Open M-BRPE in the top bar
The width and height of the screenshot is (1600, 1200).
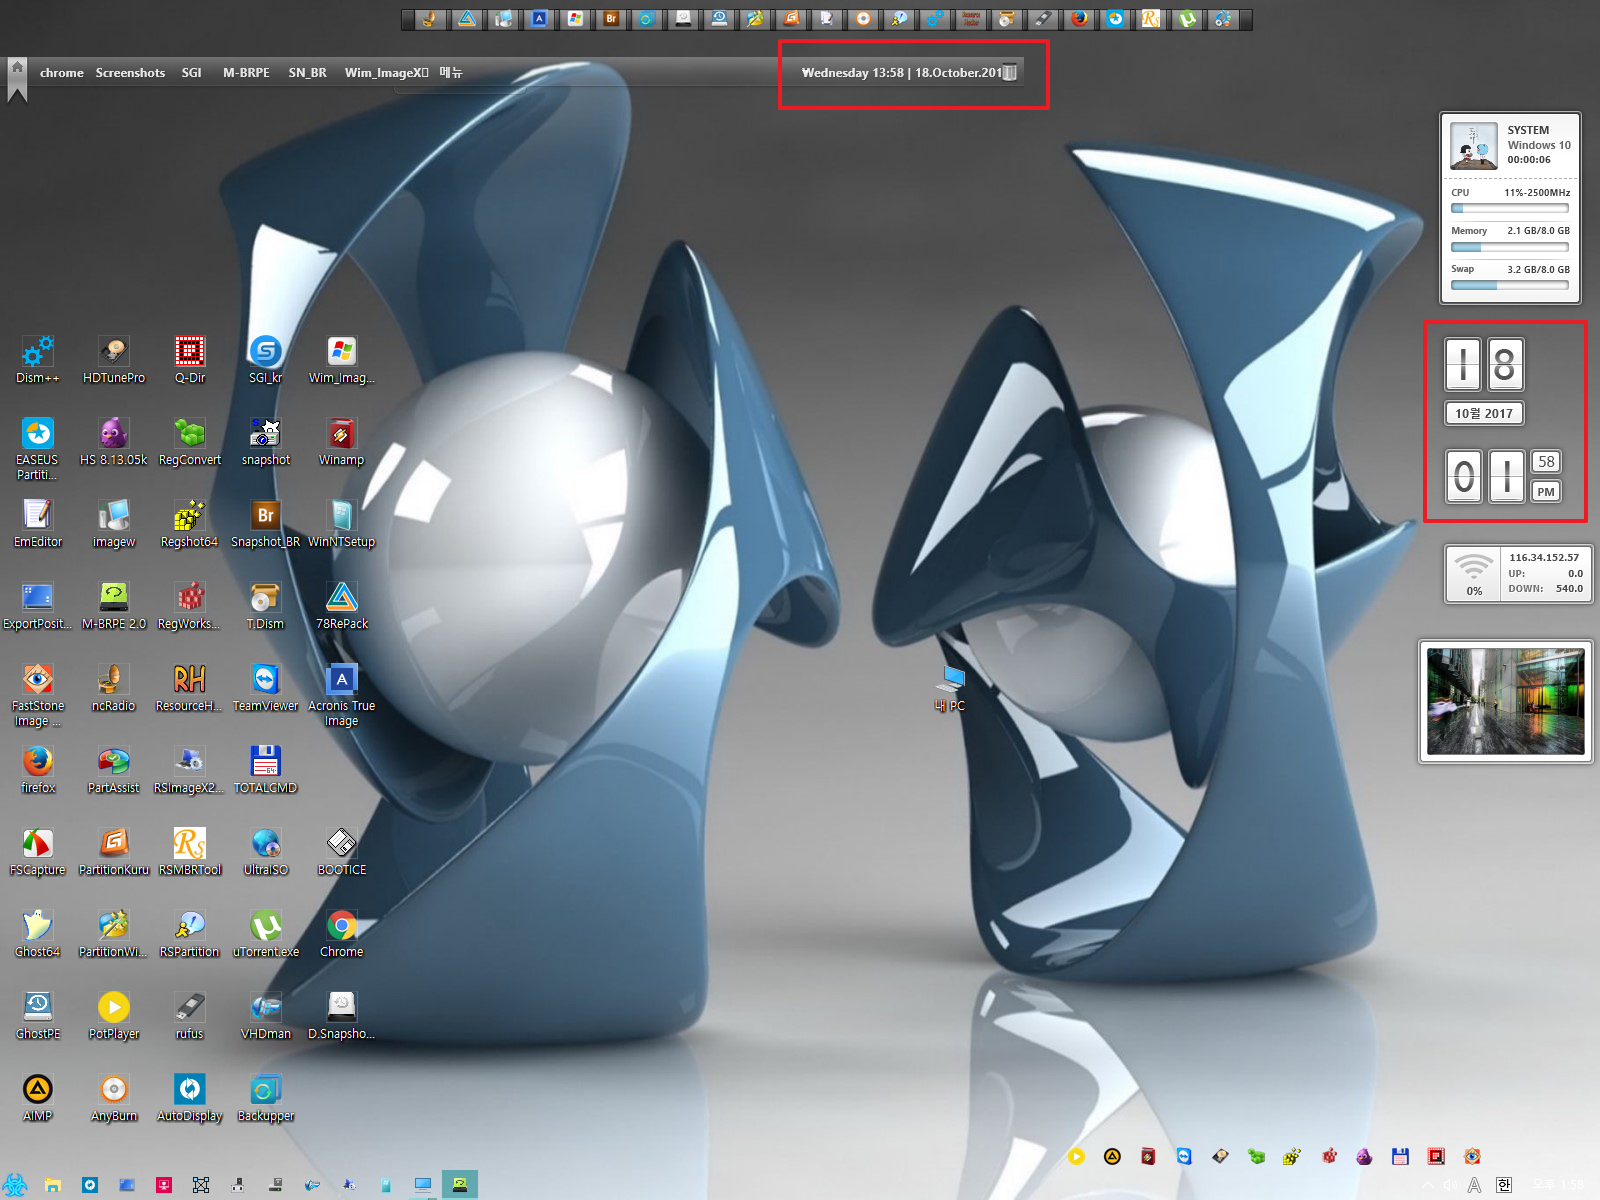(x=246, y=73)
